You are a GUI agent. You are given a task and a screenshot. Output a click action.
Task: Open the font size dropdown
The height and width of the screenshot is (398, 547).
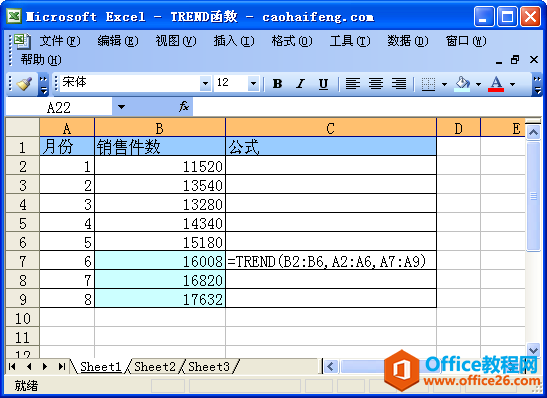click(254, 84)
